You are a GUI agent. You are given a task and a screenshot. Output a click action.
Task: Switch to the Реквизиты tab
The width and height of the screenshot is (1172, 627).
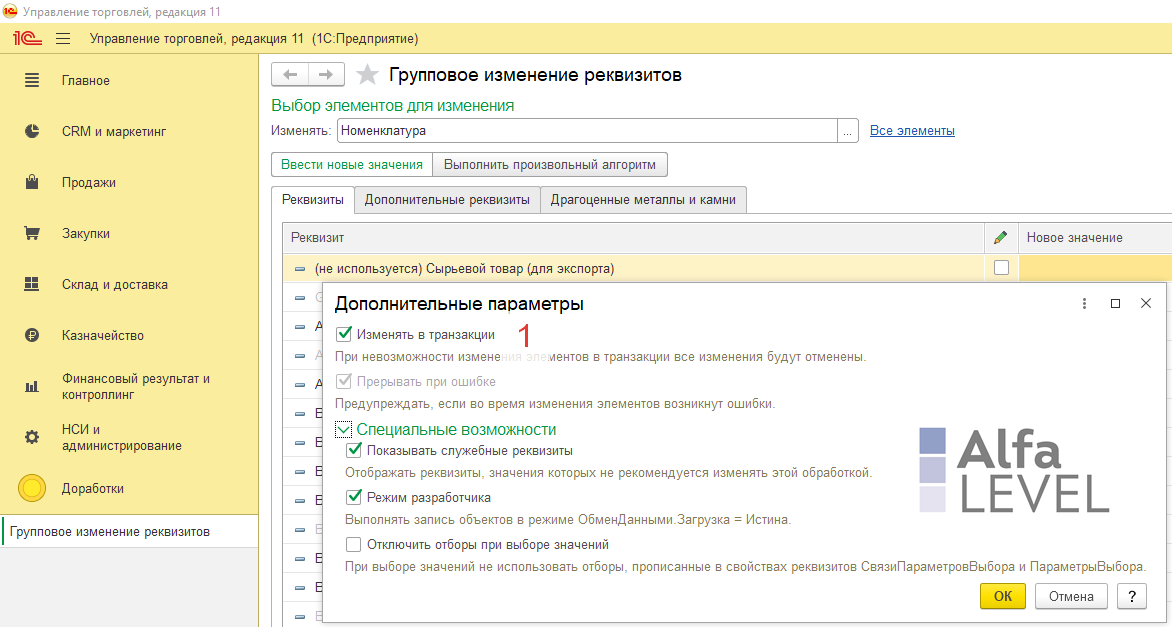tap(312, 200)
